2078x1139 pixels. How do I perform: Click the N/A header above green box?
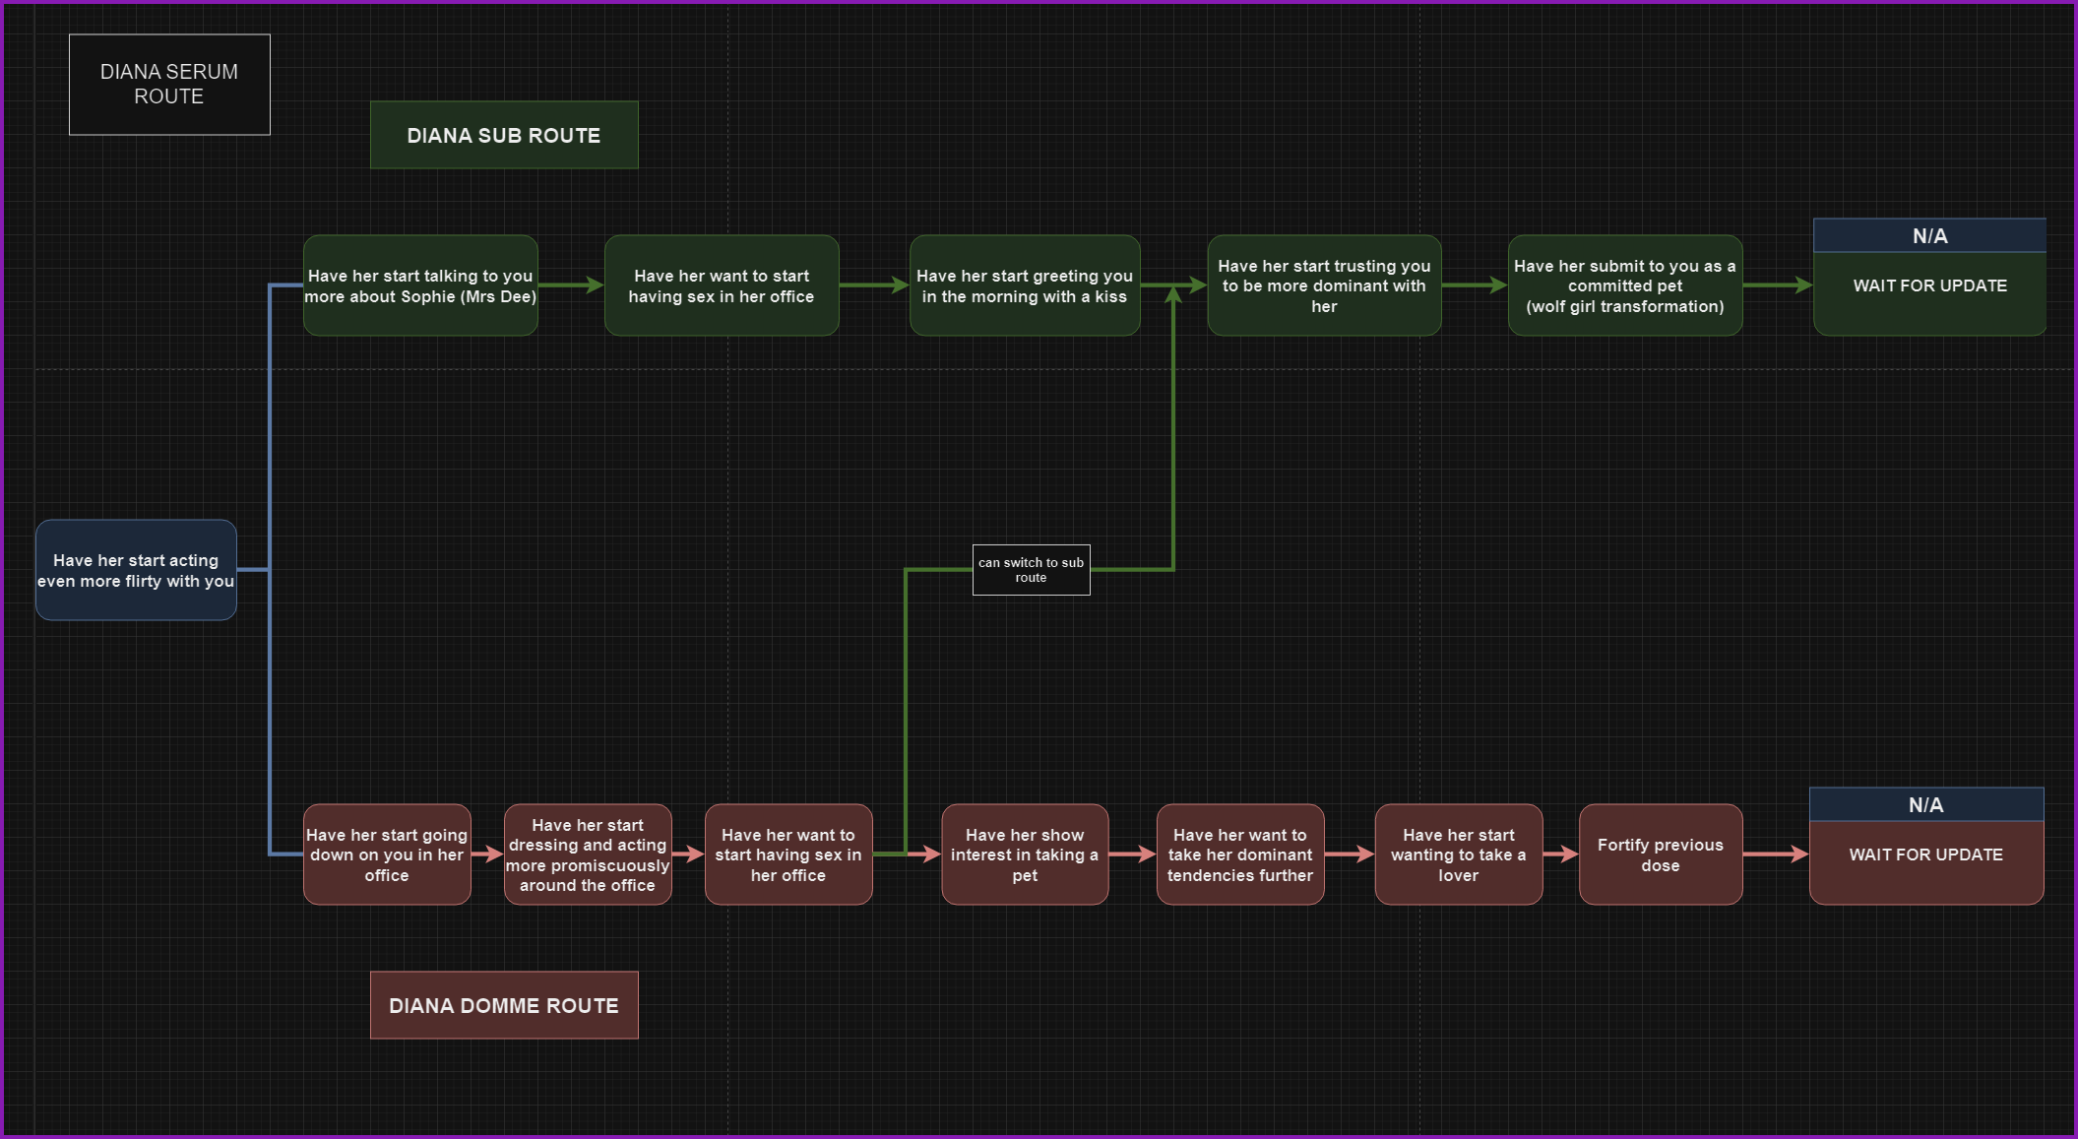tap(1929, 236)
